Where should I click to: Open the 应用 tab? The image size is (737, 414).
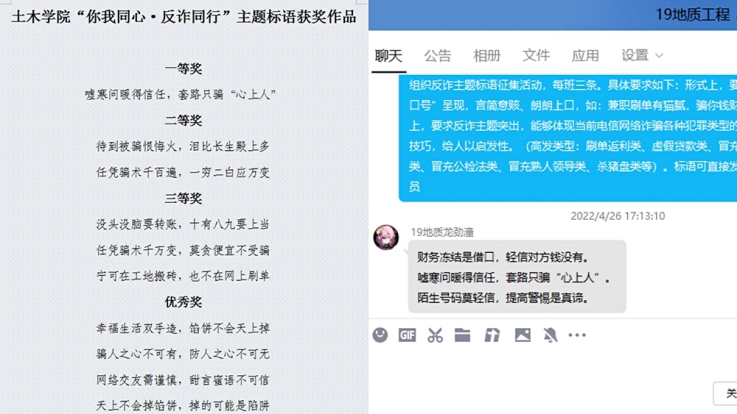(x=585, y=56)
